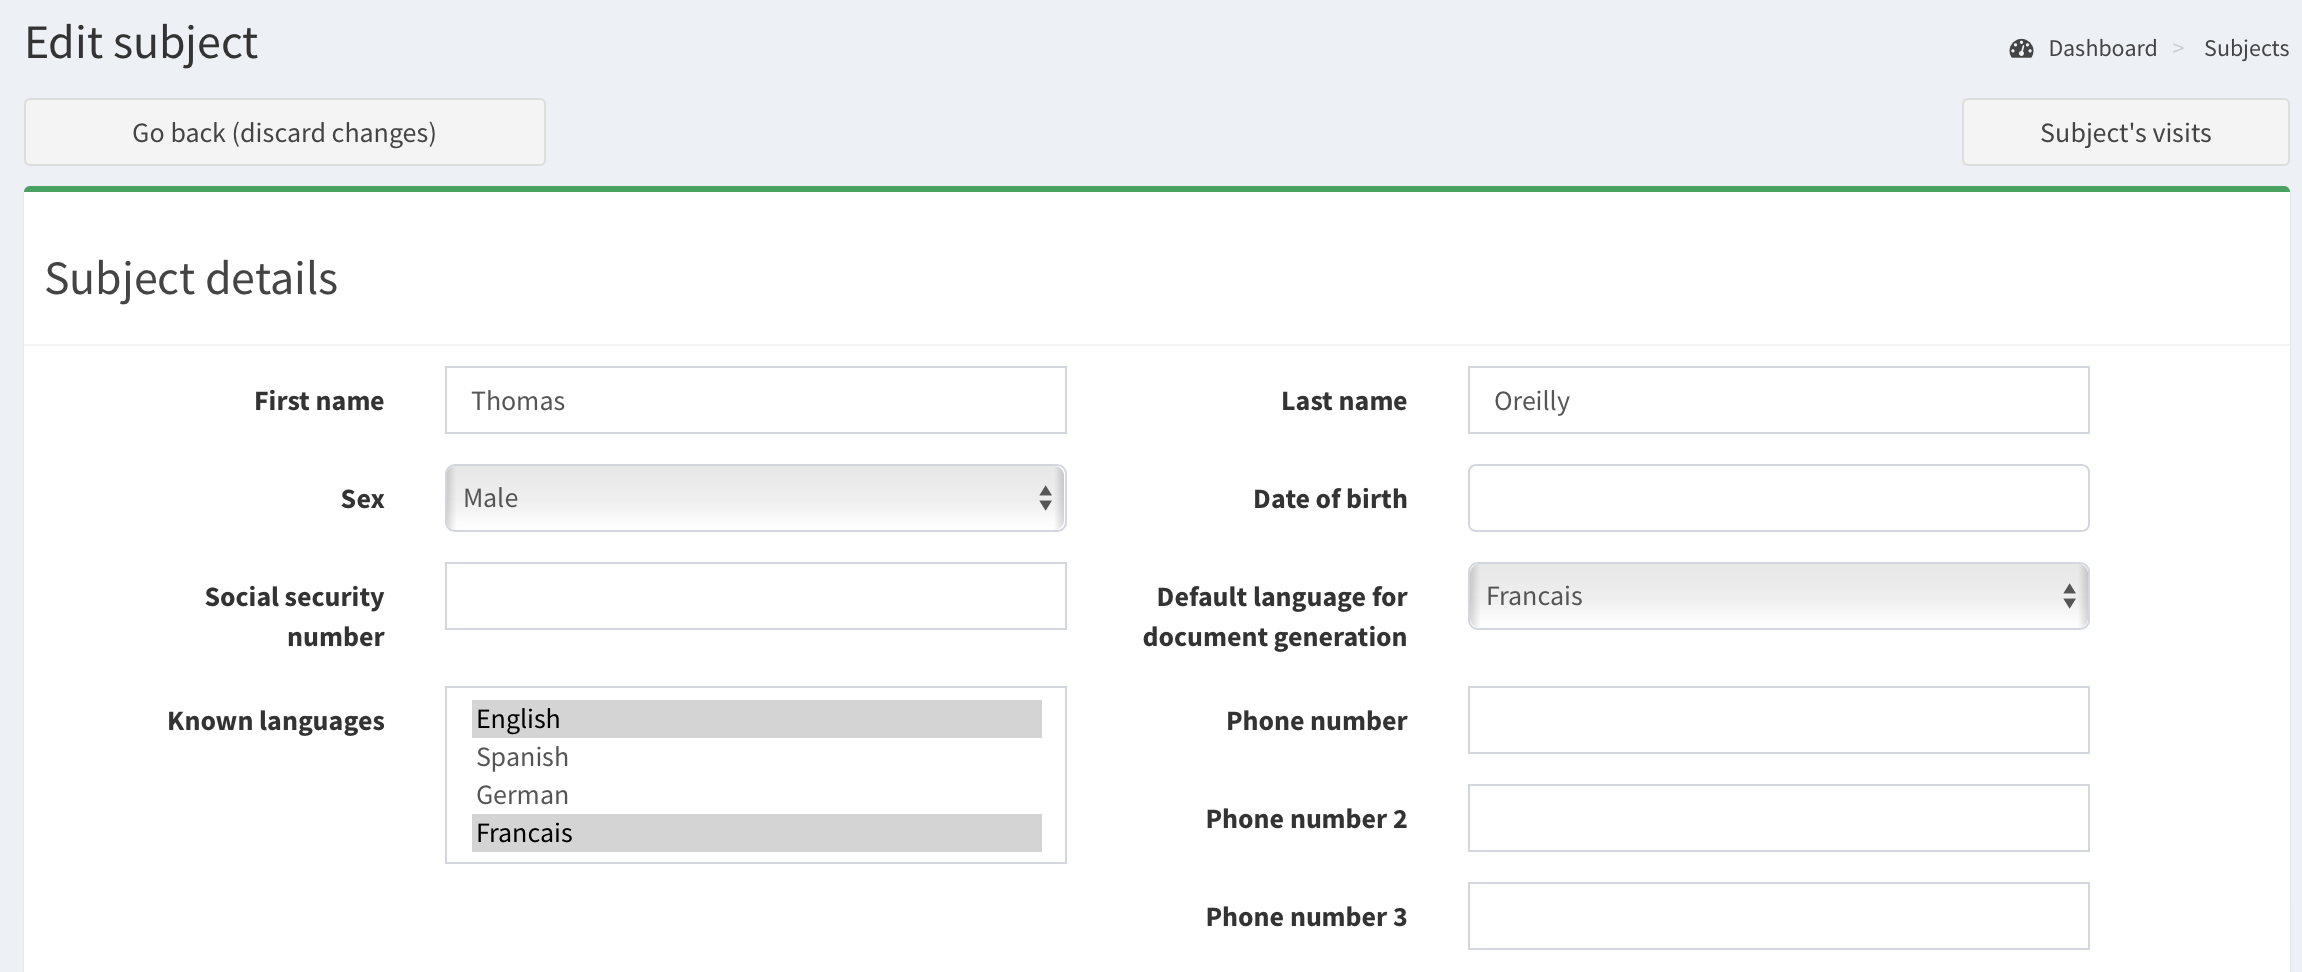The height and width of the screenshot is (972, 2302).
Task: Click into the First name field
Action: (x=755, y=400)
